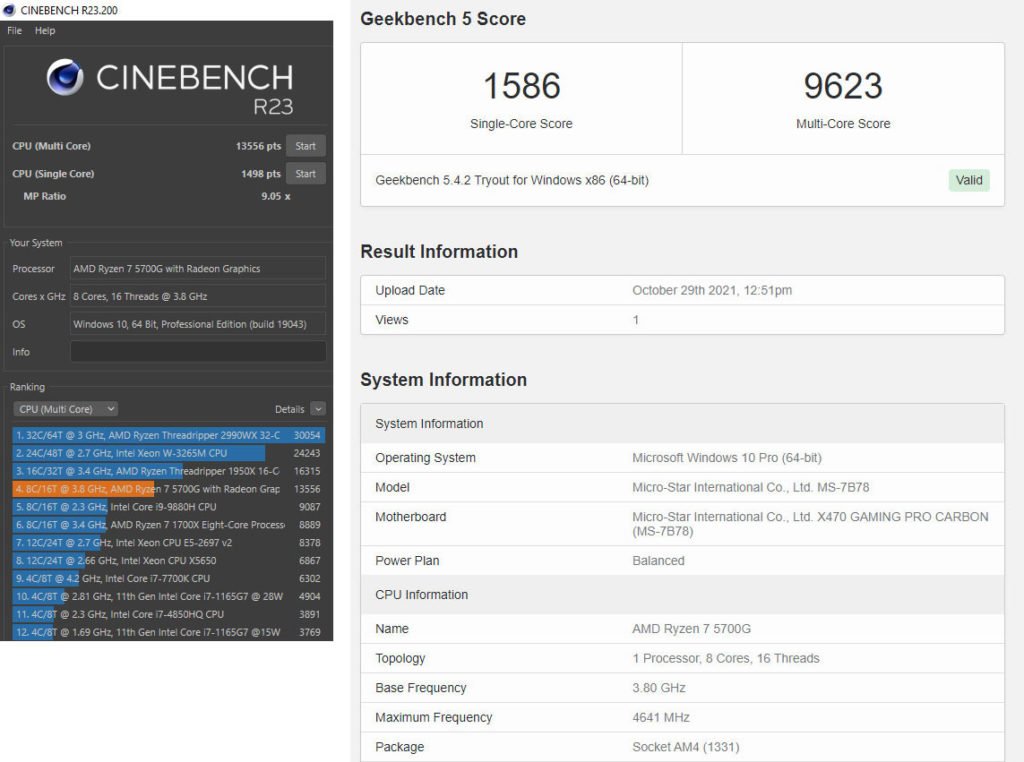Open the CPU (Multi Core) ranking dropdown
Image resolution: width=1024 pixels, height=762 pixels.
[66, 409]
